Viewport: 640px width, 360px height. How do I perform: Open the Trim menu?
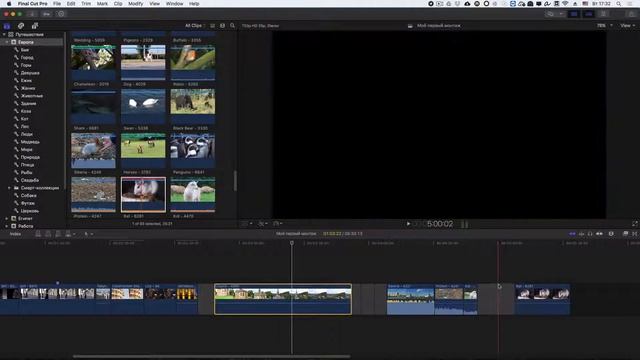pyautogui.click(x=86, y=4)
